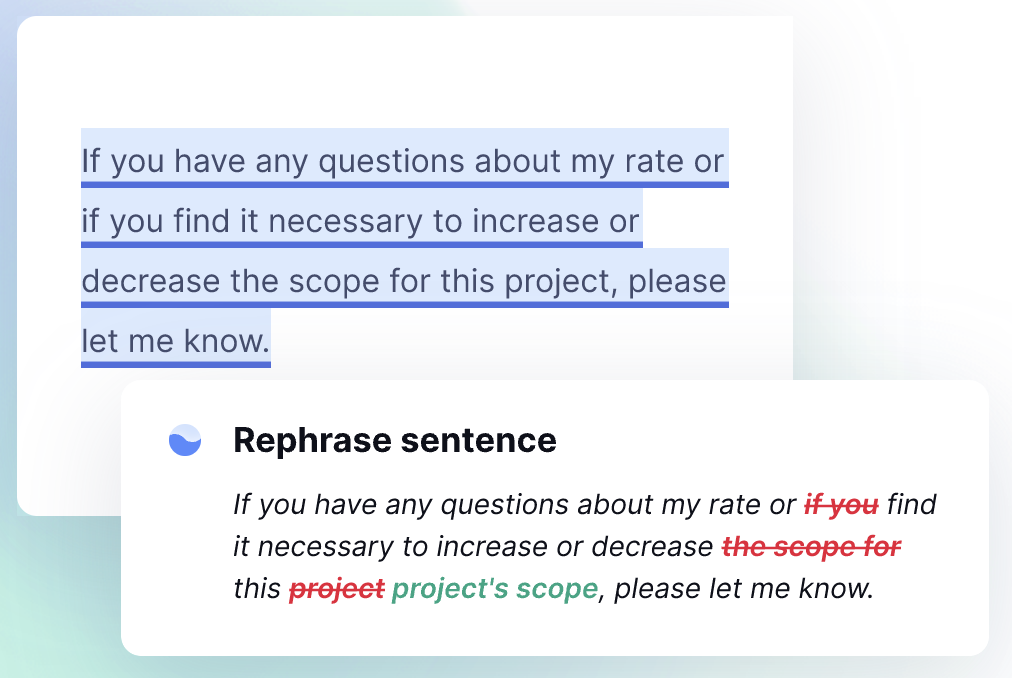Click the word 'please' ending the third highlighted line

[x=677, y=282]
